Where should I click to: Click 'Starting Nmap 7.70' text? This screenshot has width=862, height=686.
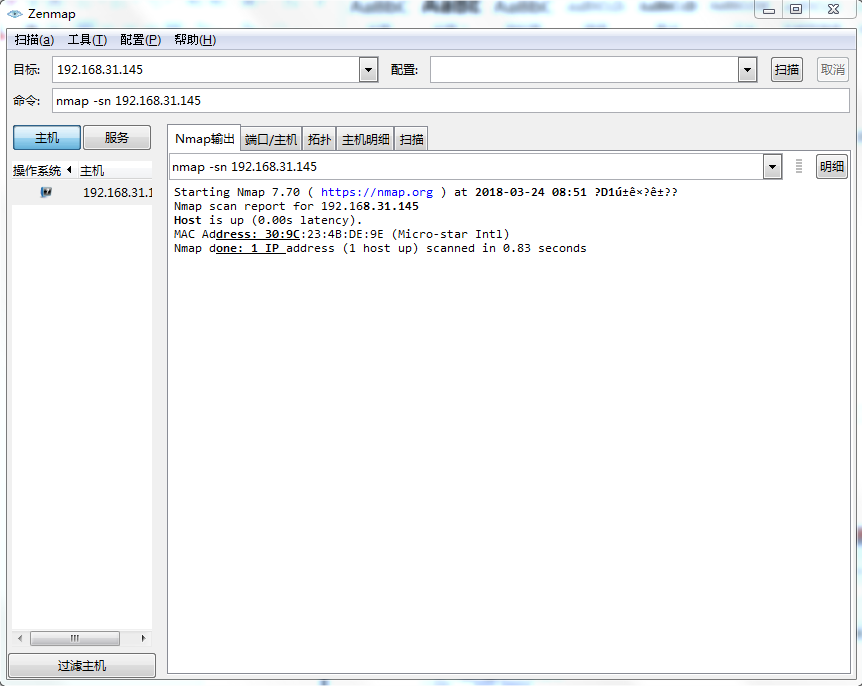pyautogui.click(x=237, y=192)
